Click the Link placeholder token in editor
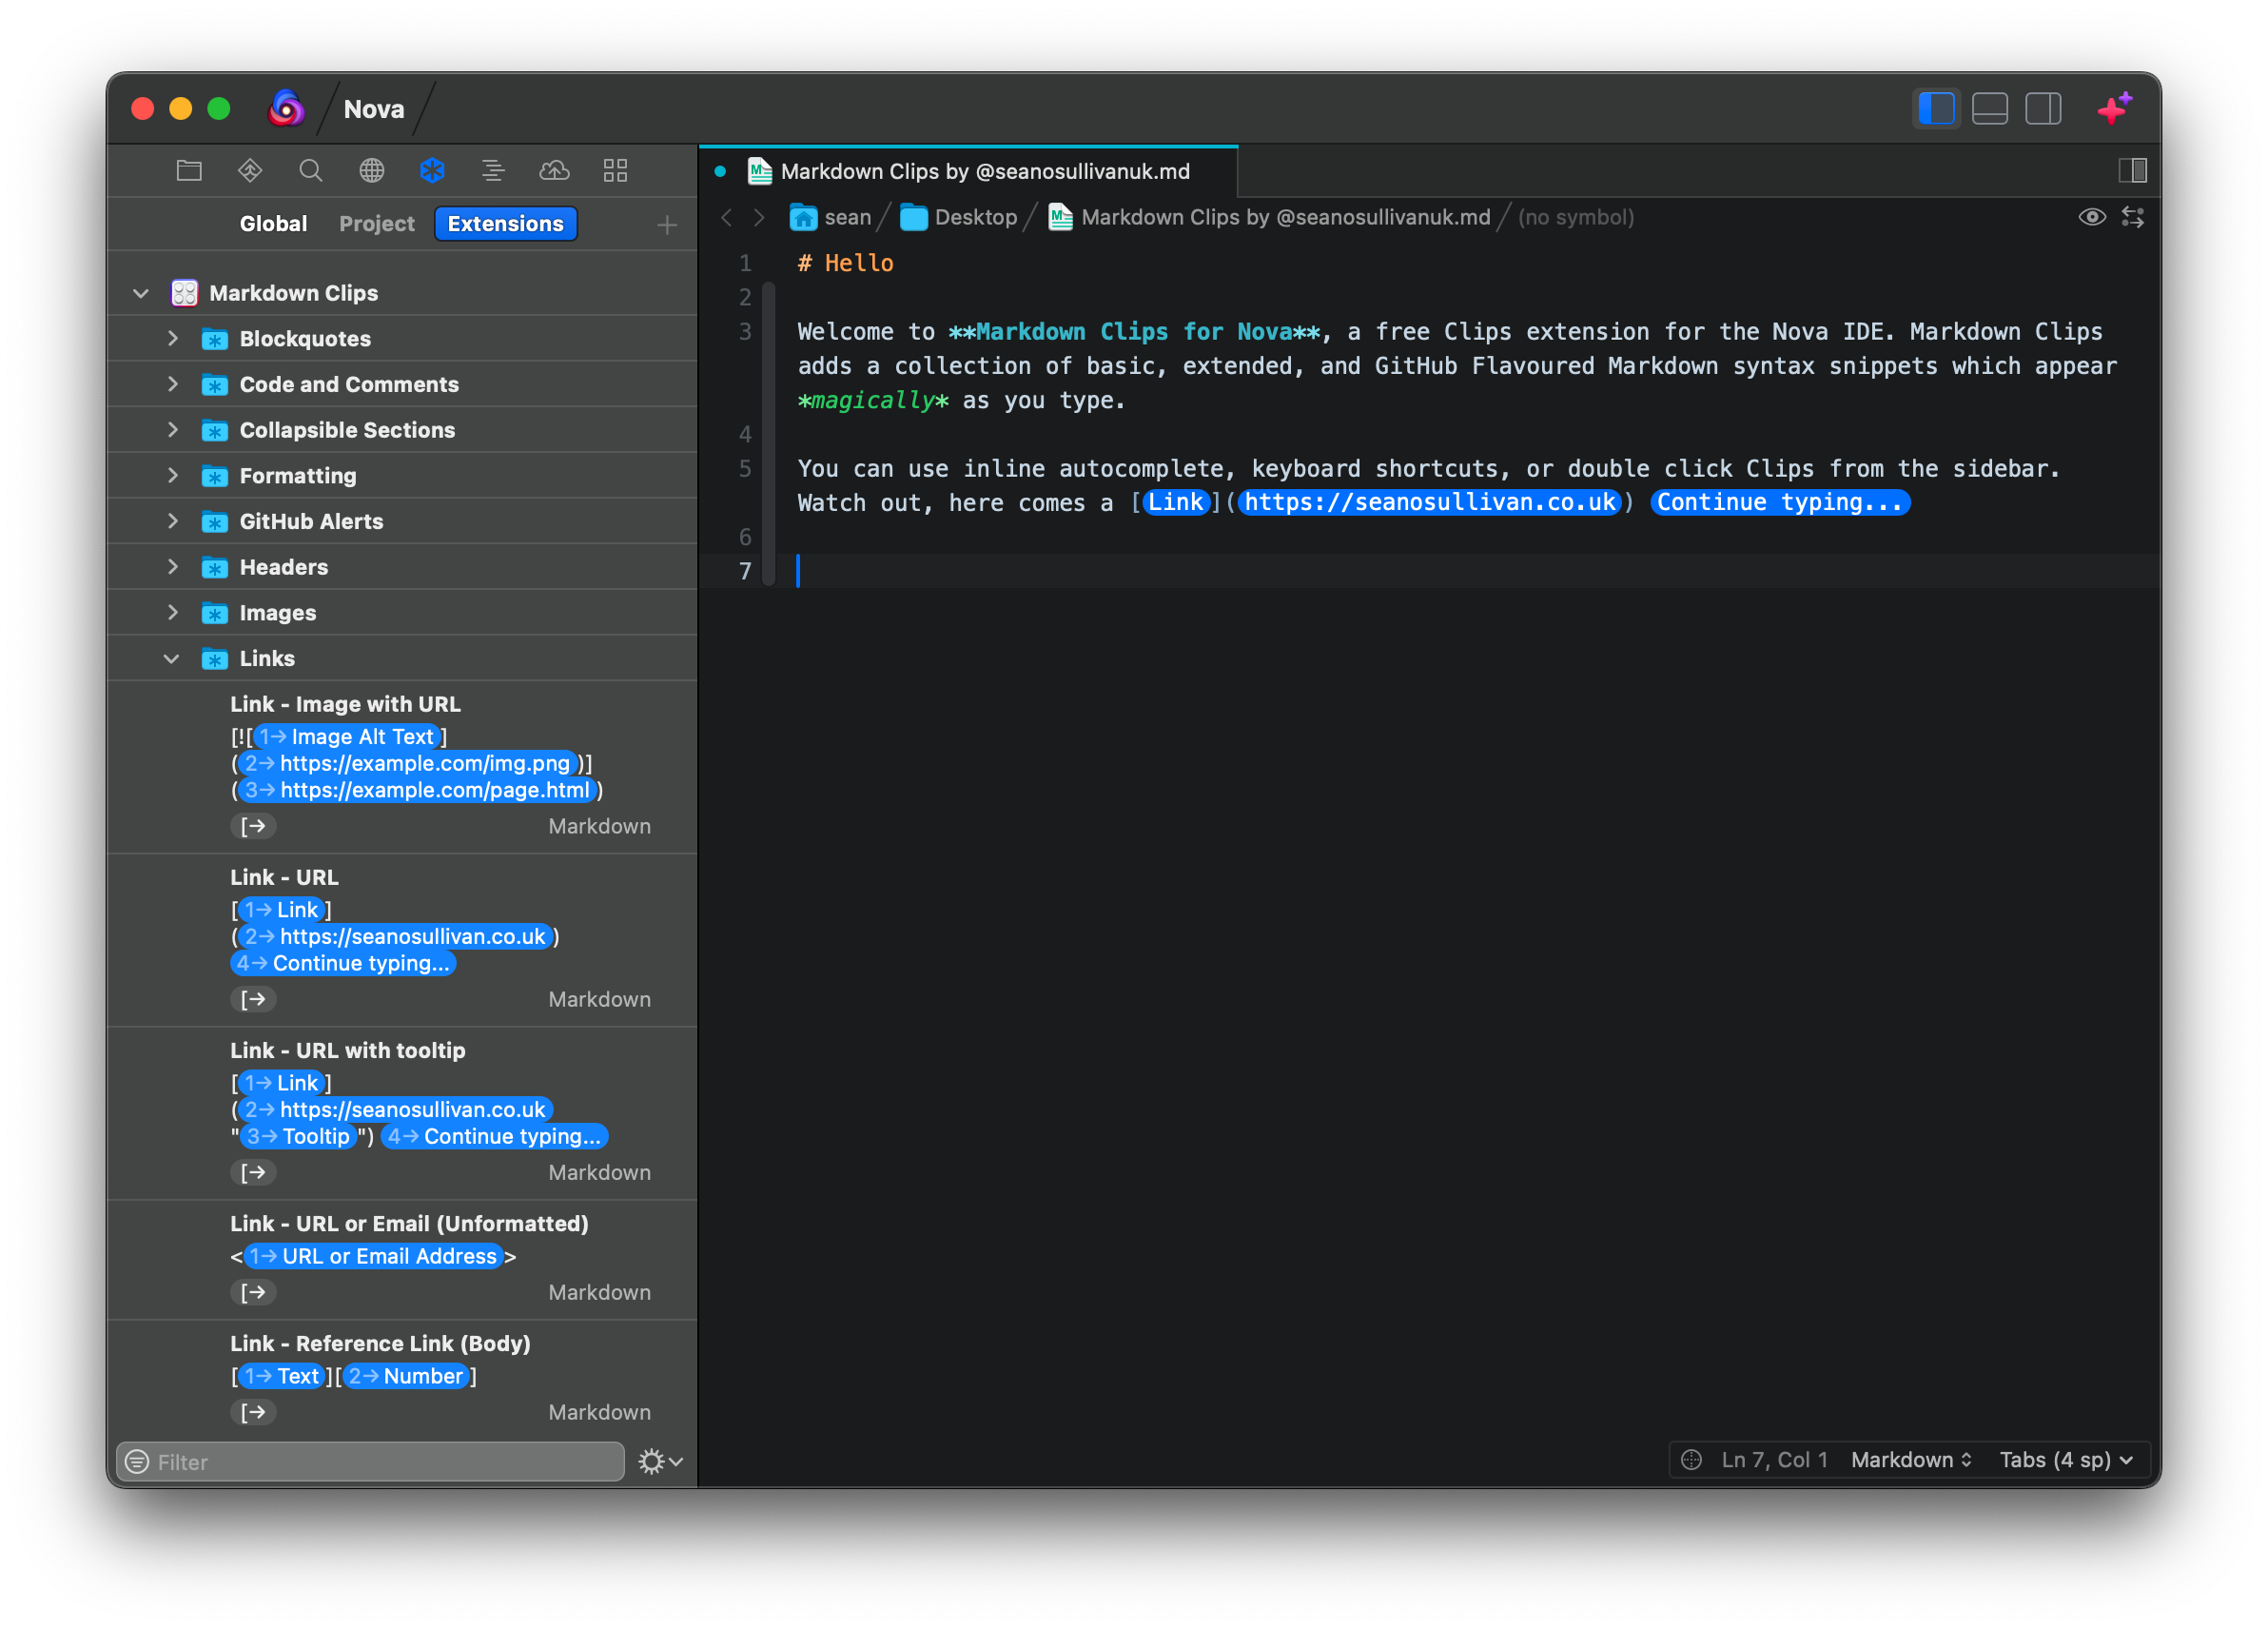Screen dimensions: 2268x1629 tap(1175, 502)
